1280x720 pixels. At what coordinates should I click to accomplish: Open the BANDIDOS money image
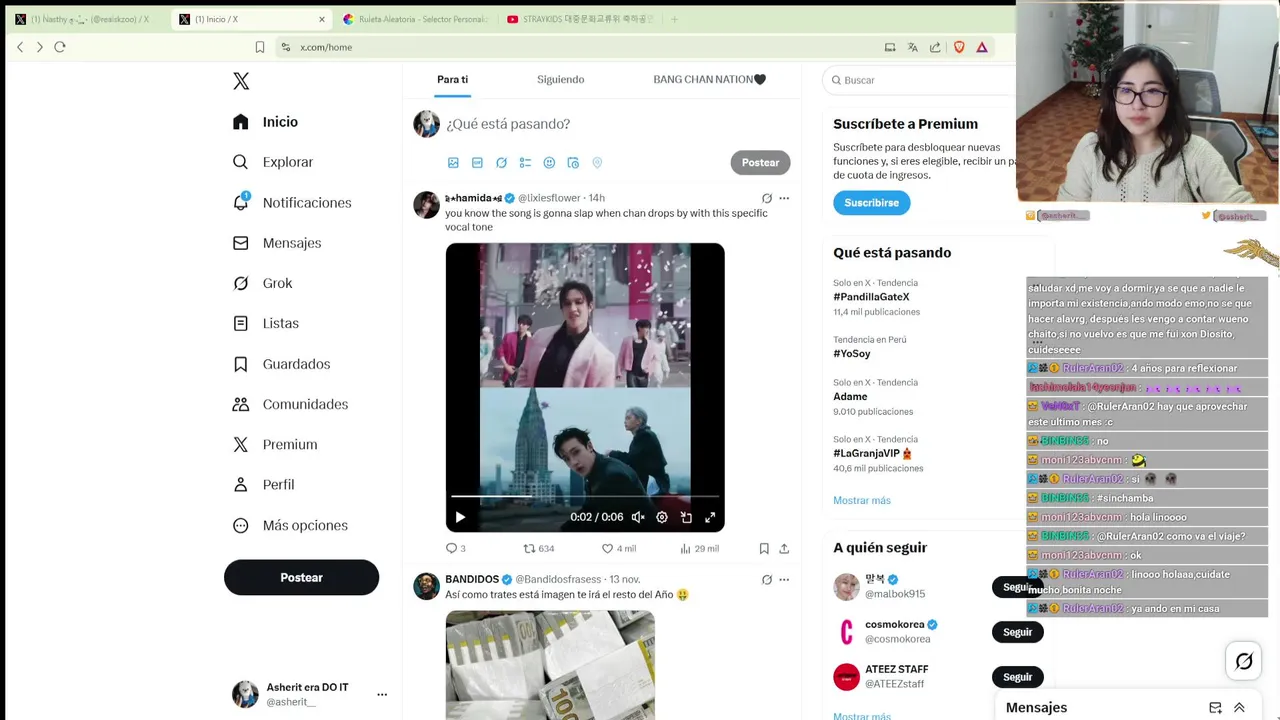[x=550, y=665]
